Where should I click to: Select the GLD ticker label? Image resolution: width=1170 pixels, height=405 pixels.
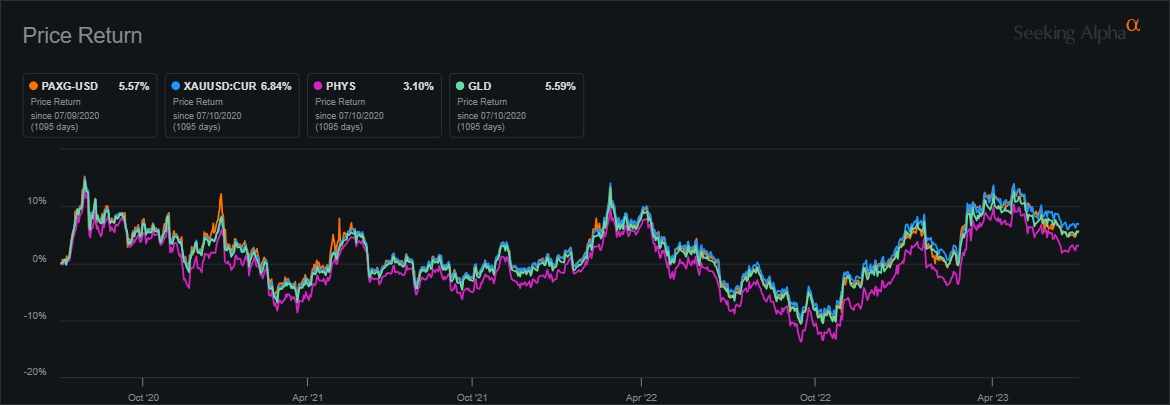tap(479, 87)
